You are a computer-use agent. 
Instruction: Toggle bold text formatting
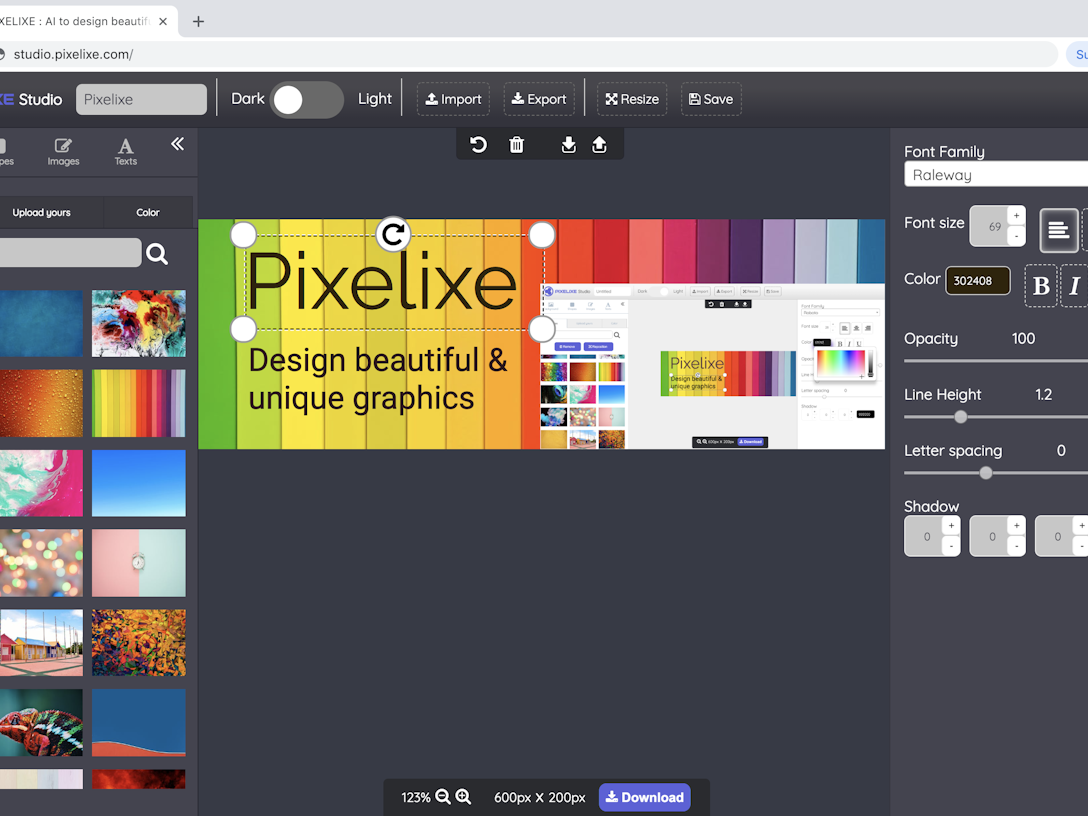[x=1041, y=286]
